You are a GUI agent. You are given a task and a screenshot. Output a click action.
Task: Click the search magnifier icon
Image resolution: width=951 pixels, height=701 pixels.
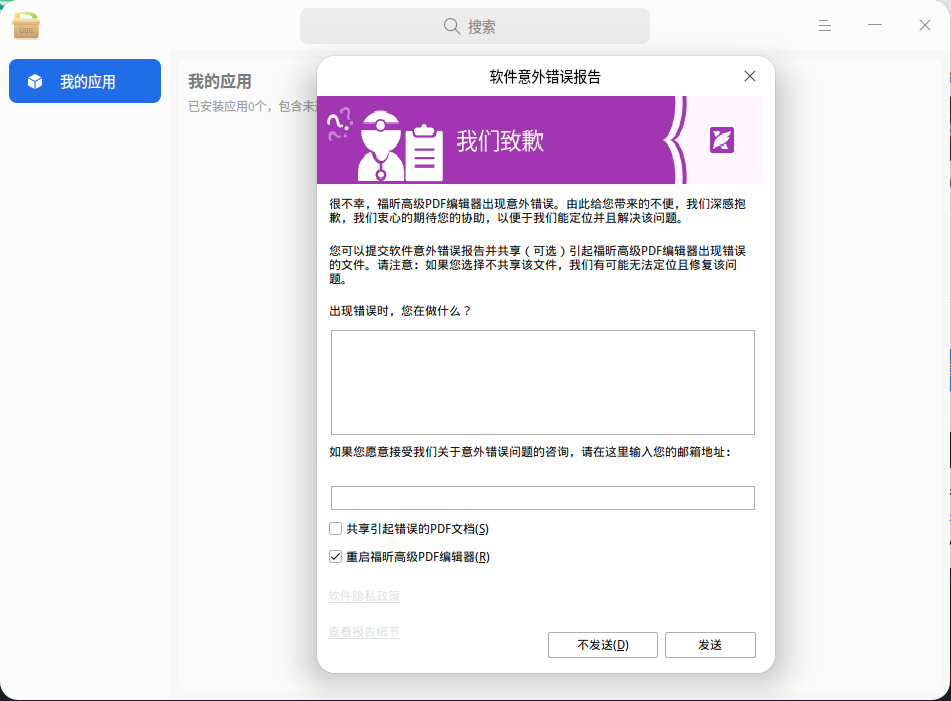coord(452,26)
